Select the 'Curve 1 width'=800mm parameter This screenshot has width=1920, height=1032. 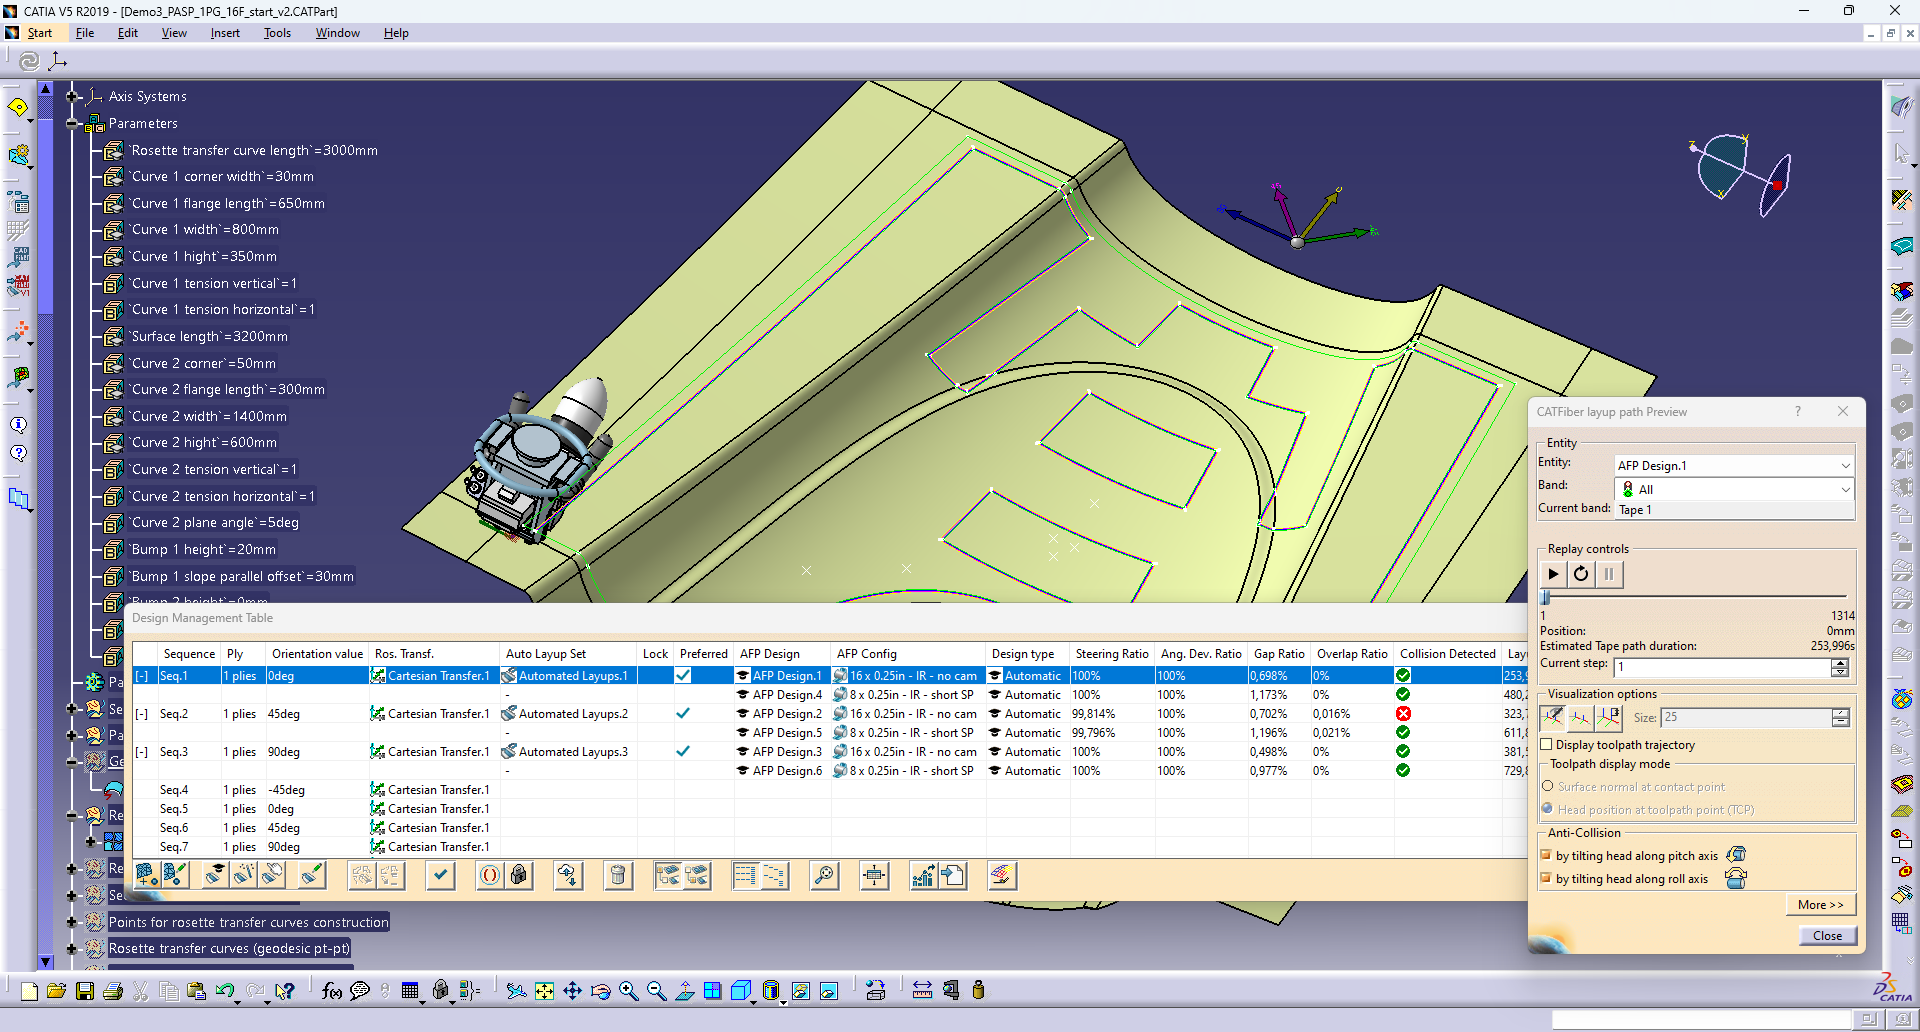[205, 230]
